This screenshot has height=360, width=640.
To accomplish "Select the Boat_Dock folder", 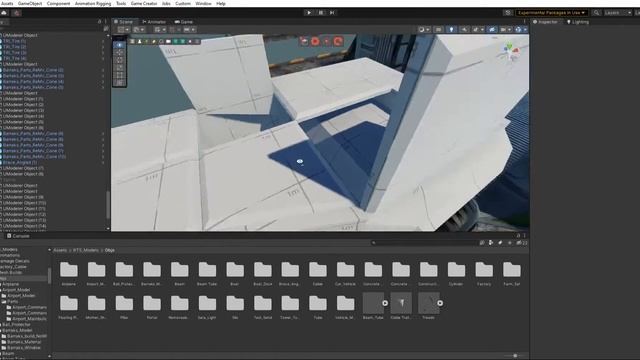I will [262, 273].
